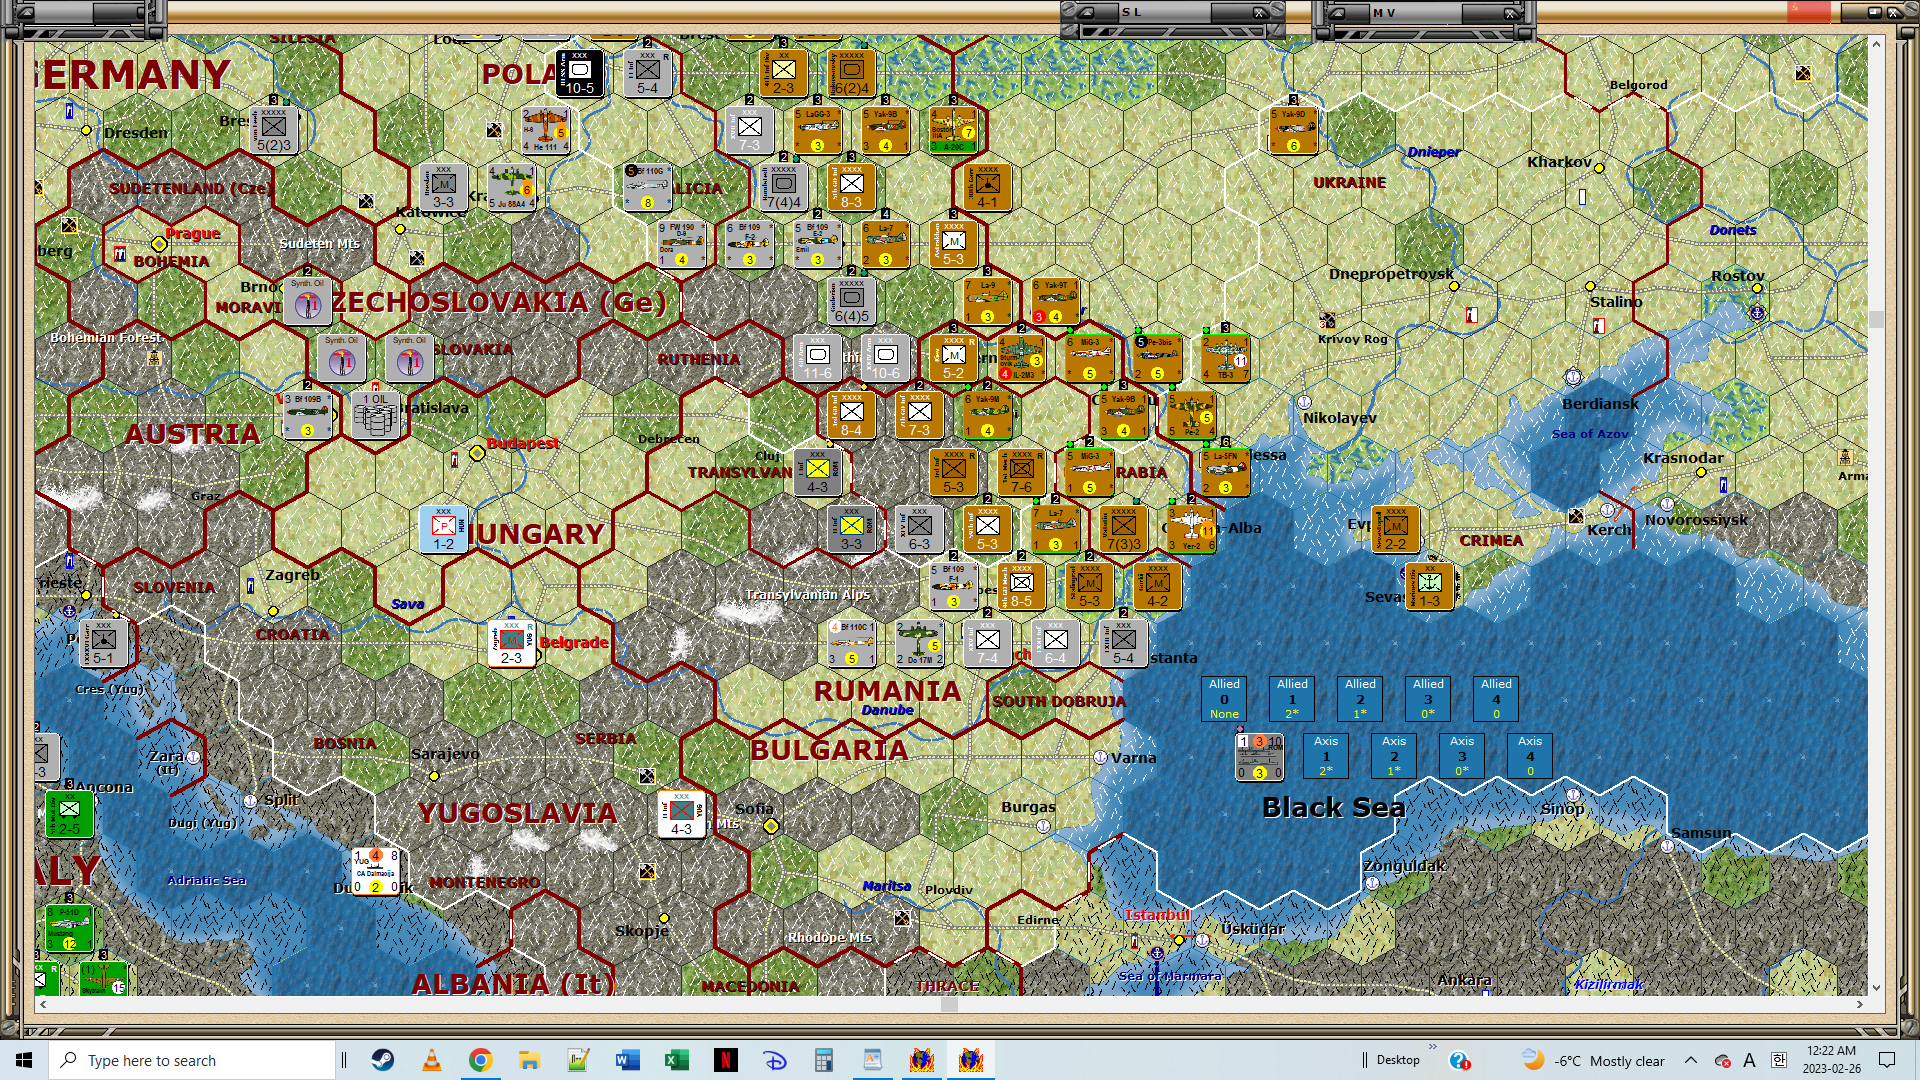Image resolution: width=1920 pixels, height=1080 pixels.
Task: Select the Pe-3bis air counter
Action: 1157,358
